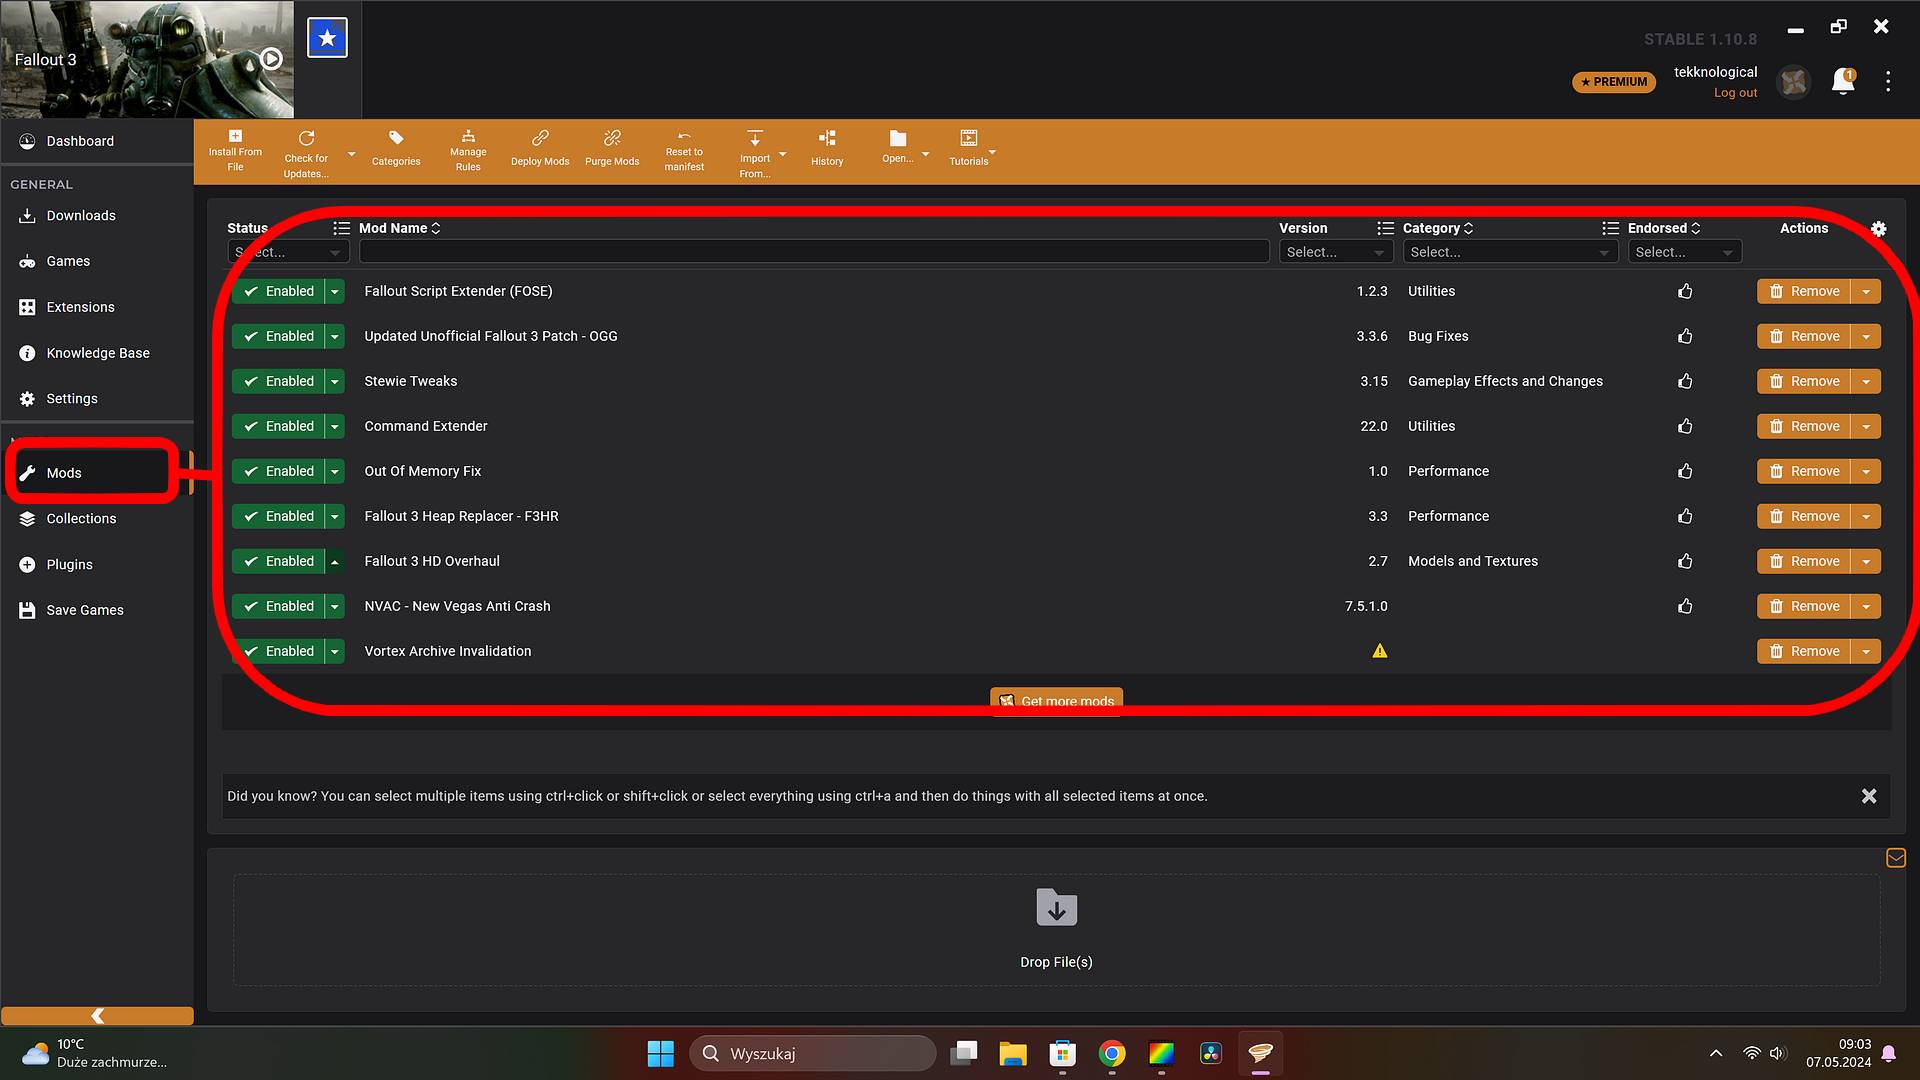The image size is (1920, 1080).
Task: Remove Out Of Memory Fix mod
Action: pyautogui.click(x=1804, y=471)
